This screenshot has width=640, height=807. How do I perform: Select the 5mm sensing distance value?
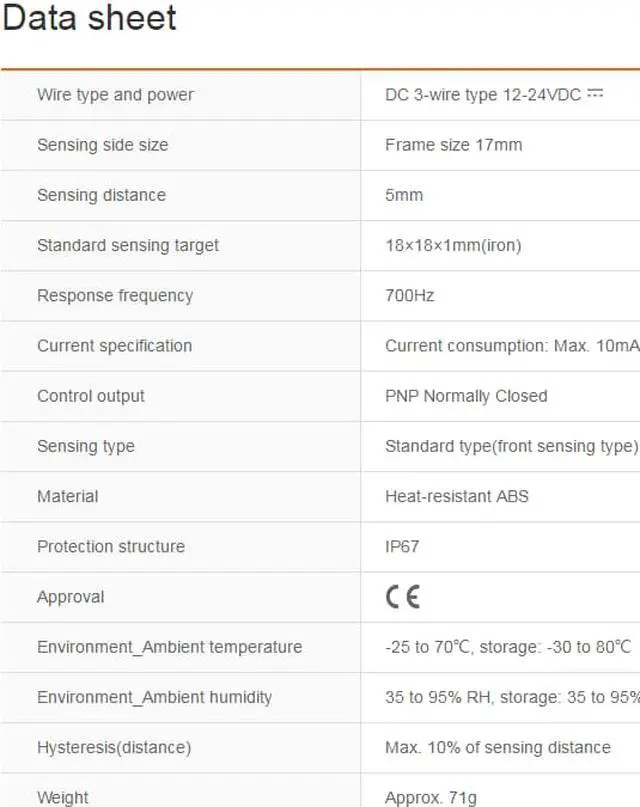tap(404, 195)
